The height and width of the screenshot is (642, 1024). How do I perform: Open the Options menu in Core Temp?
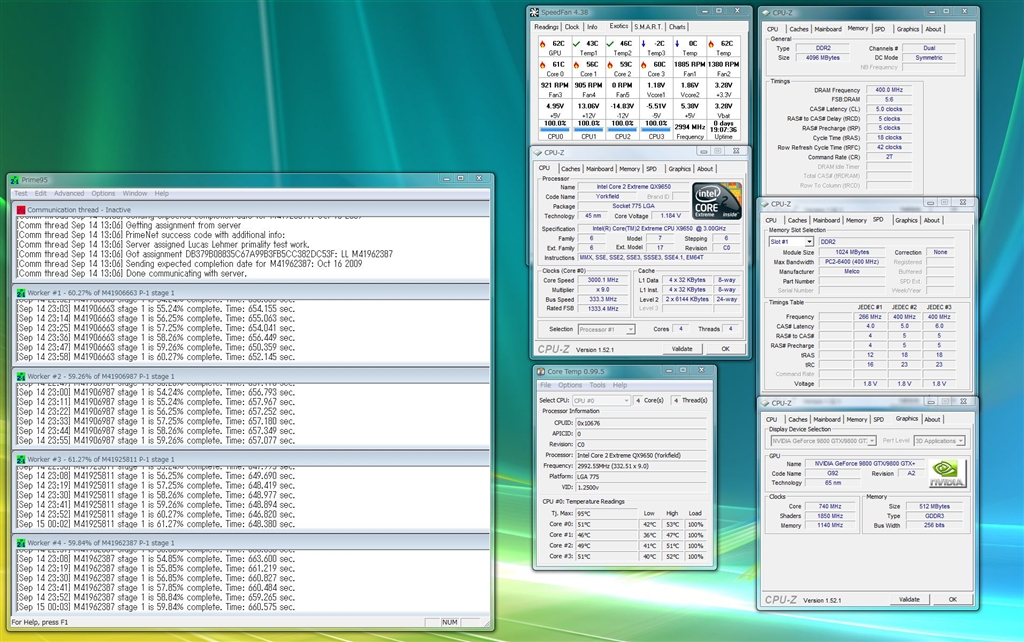(x=570, y=385)
